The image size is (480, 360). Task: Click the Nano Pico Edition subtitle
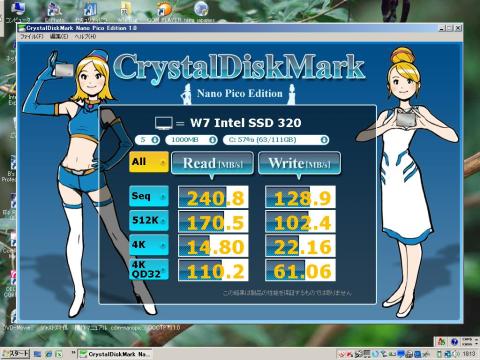click(240, 93)
